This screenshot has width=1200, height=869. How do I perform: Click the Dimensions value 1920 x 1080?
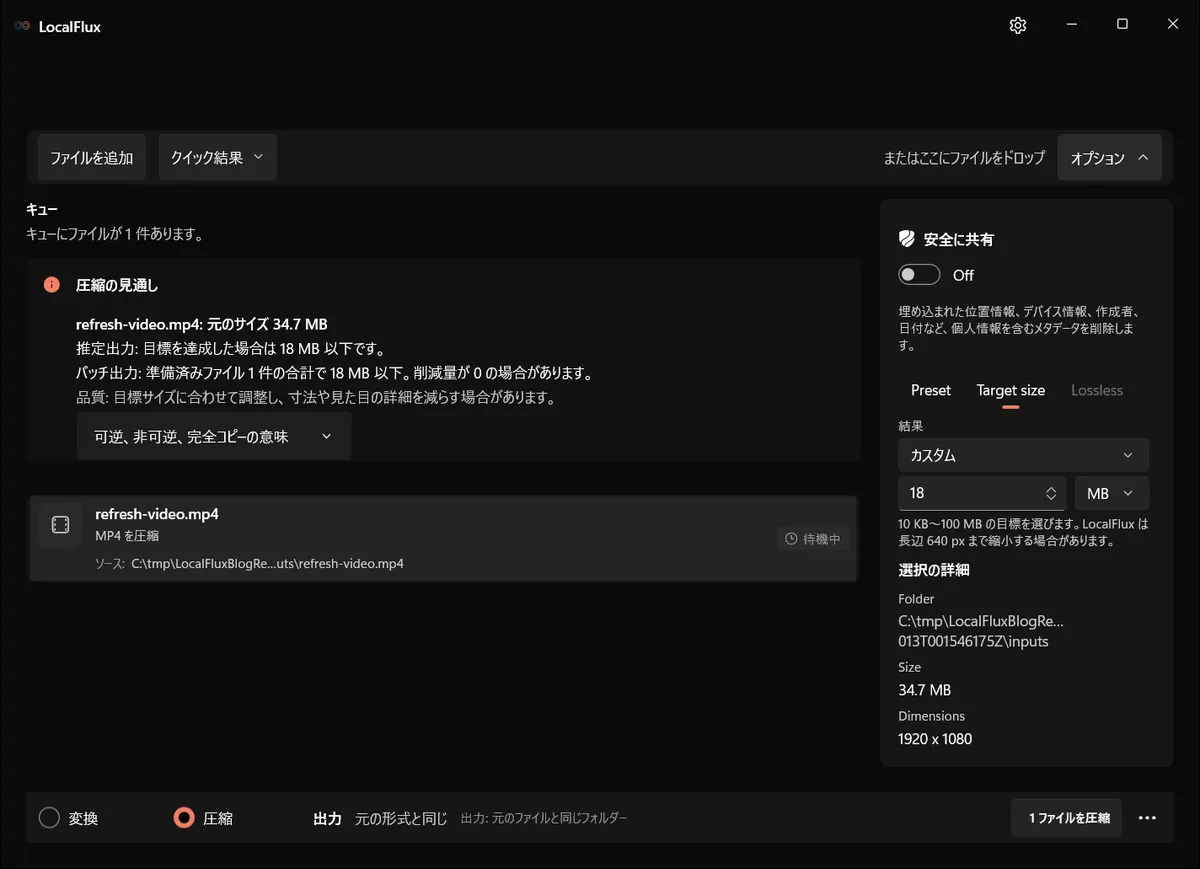(935, 739)
